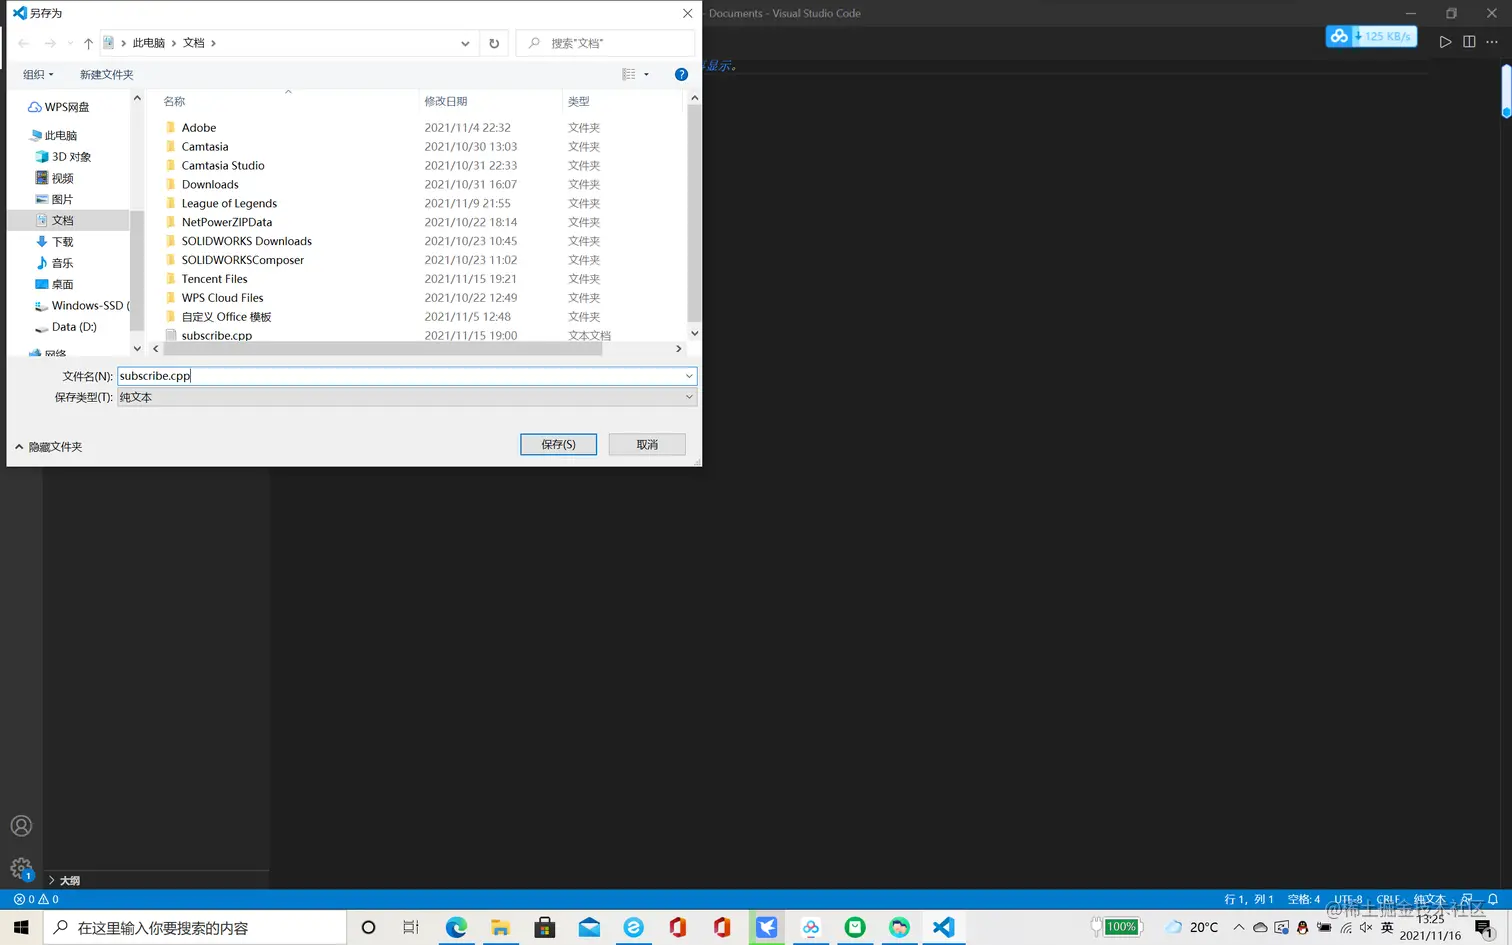Select 下载 in the navigation pane

click(x=54, y=242)
